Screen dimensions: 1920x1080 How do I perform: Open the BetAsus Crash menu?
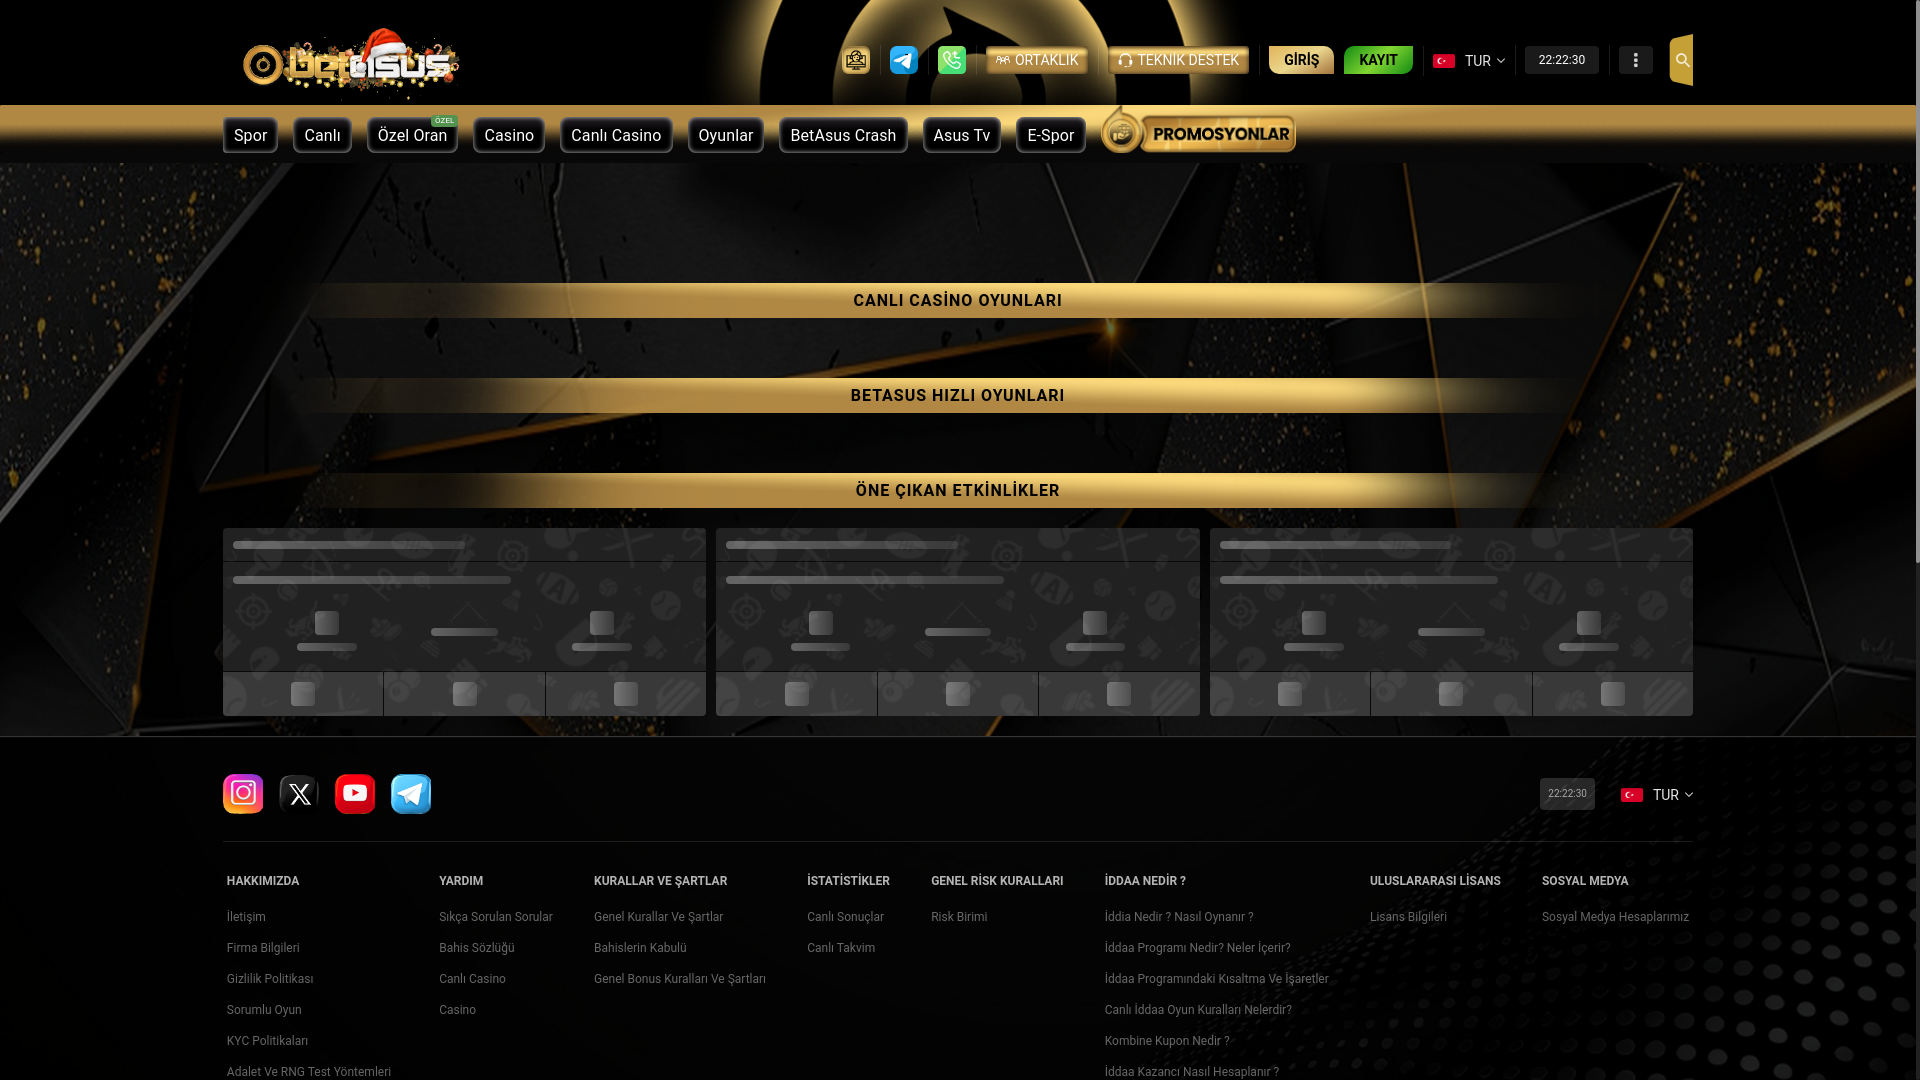[x=843, y=135]
